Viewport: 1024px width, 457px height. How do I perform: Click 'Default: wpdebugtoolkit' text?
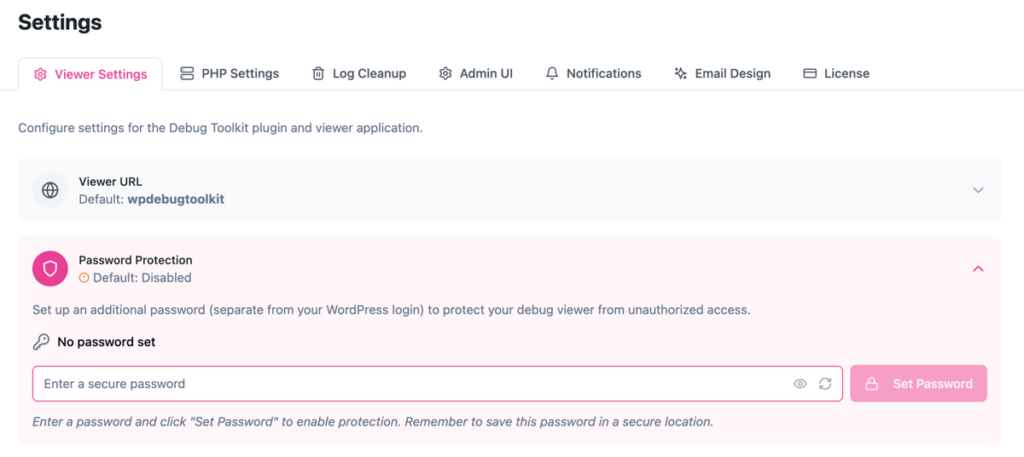(x=152, y=199)
